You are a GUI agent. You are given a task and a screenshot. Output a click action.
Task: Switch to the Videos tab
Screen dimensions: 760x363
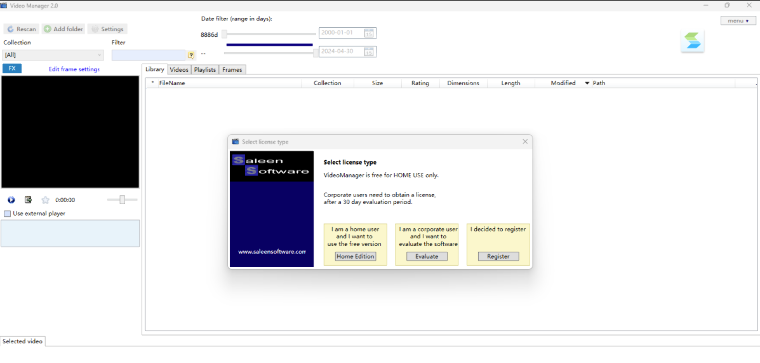tap(179, 70)
